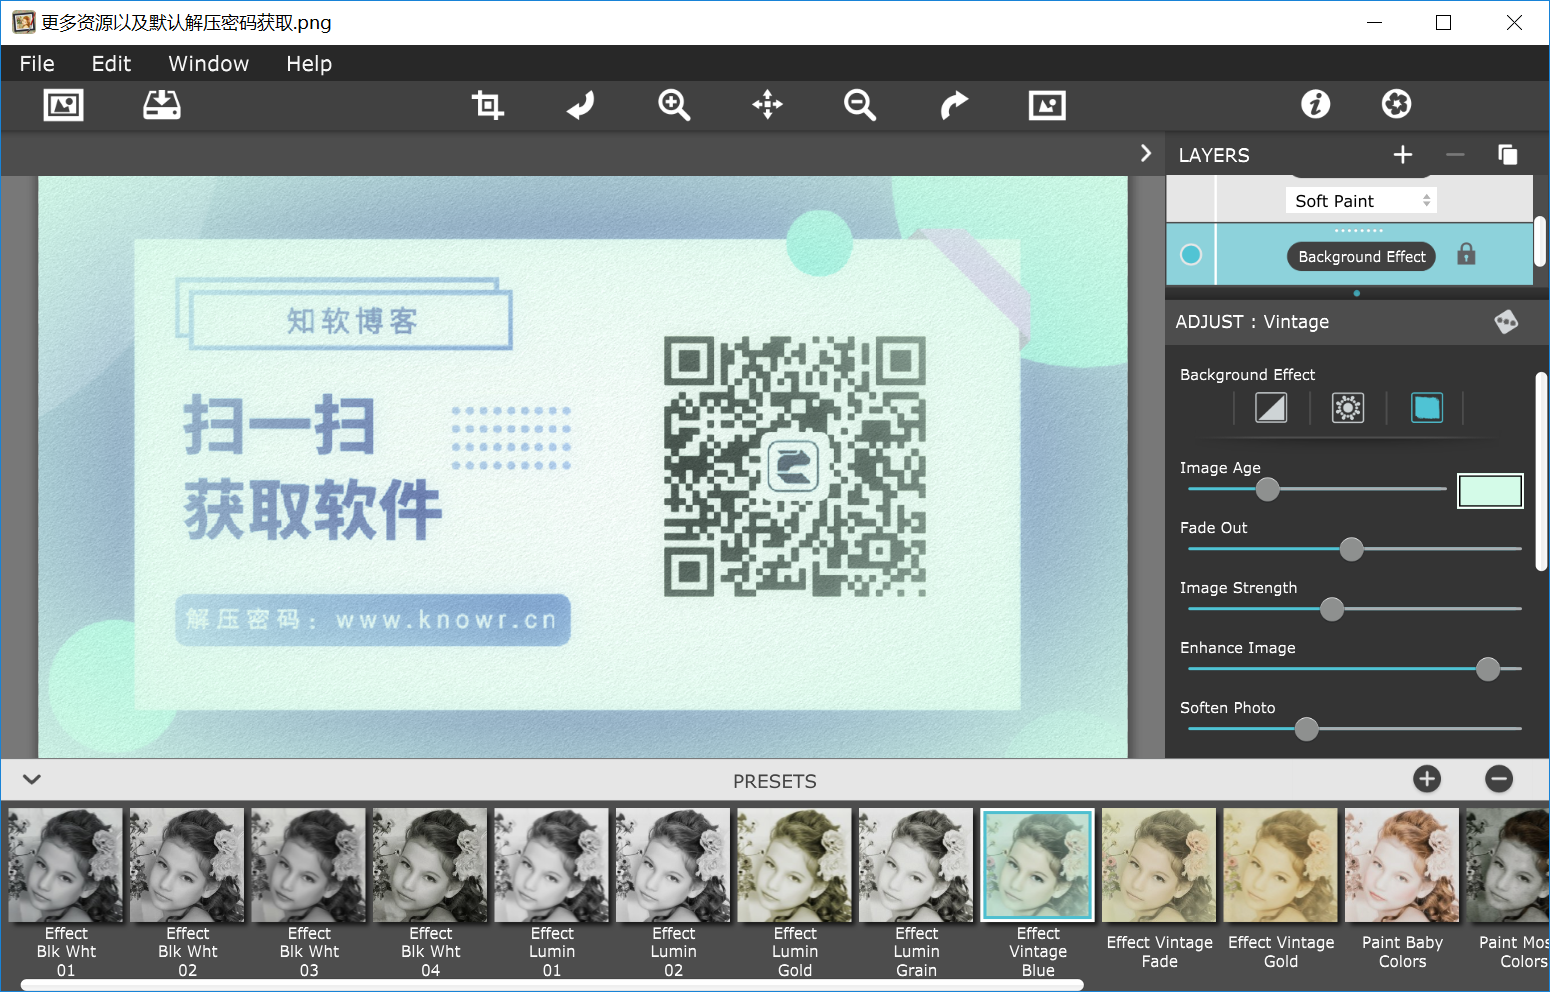Click the Enhance Image slider handle
1550x992 pixels.
coord(1488,669)
